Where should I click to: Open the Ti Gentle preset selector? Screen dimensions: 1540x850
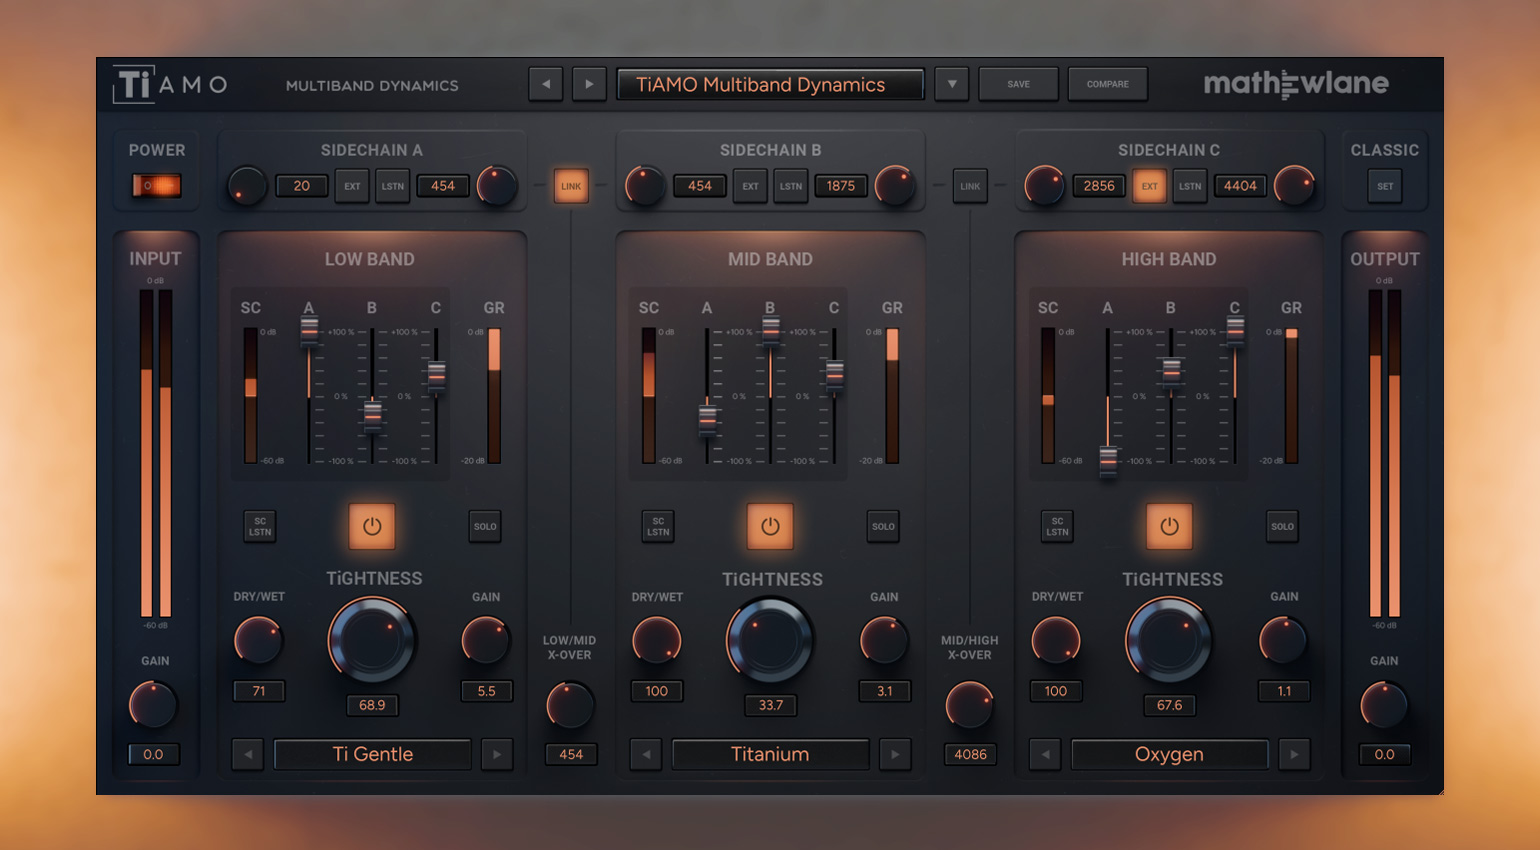point(371,755)
